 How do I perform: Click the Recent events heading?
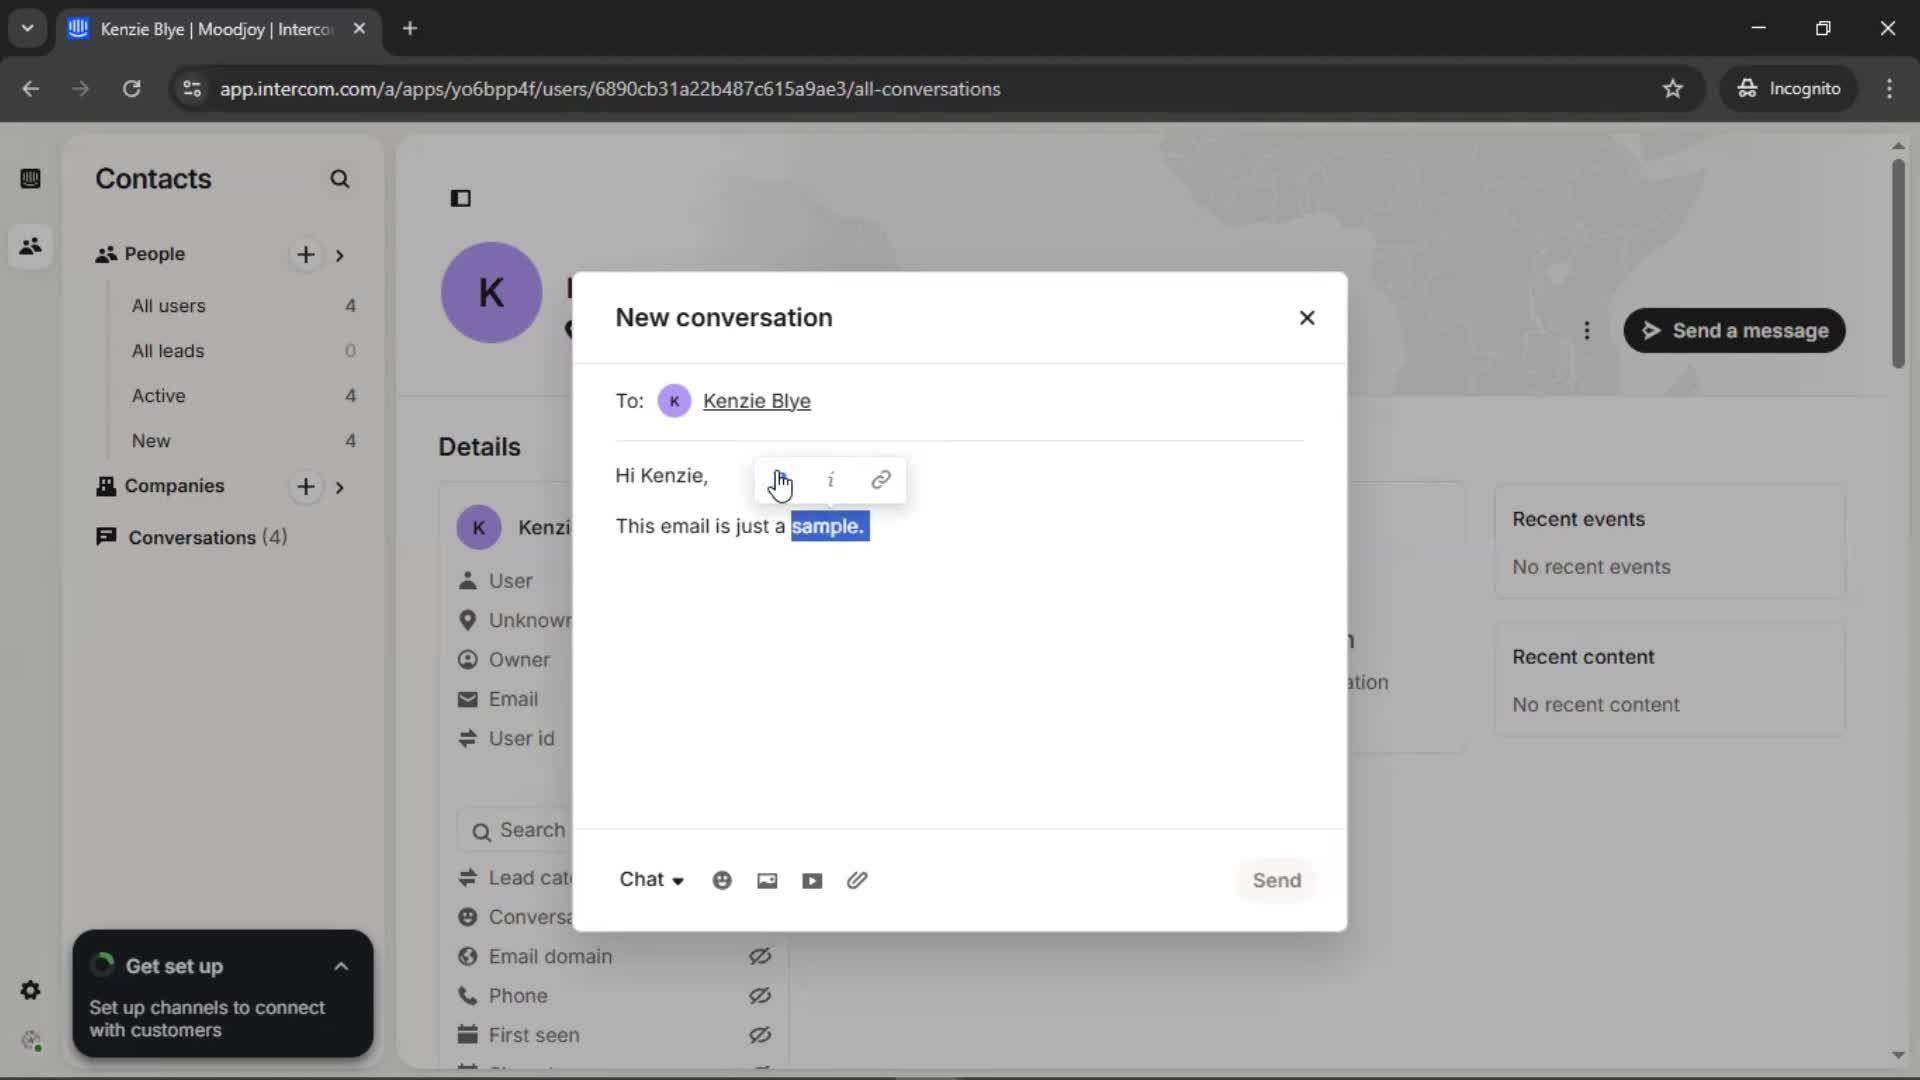coord(1578,520)
